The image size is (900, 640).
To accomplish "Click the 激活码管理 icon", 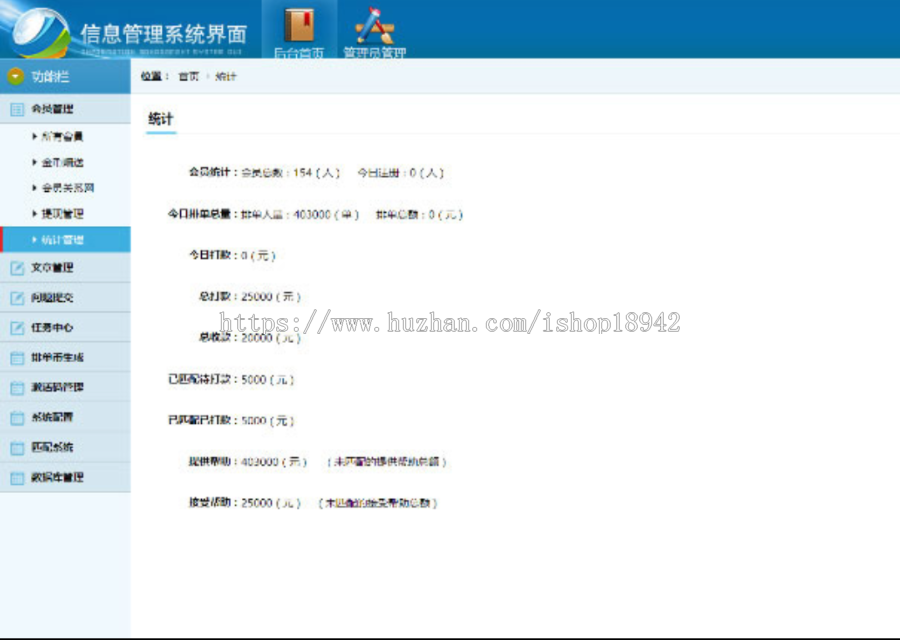I will 18,387.
